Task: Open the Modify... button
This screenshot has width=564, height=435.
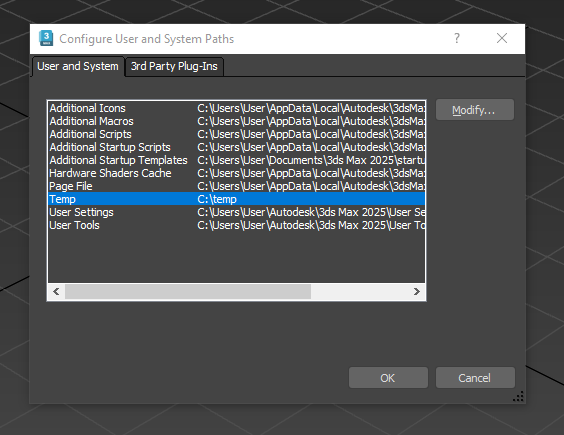Action: point(474,110)
